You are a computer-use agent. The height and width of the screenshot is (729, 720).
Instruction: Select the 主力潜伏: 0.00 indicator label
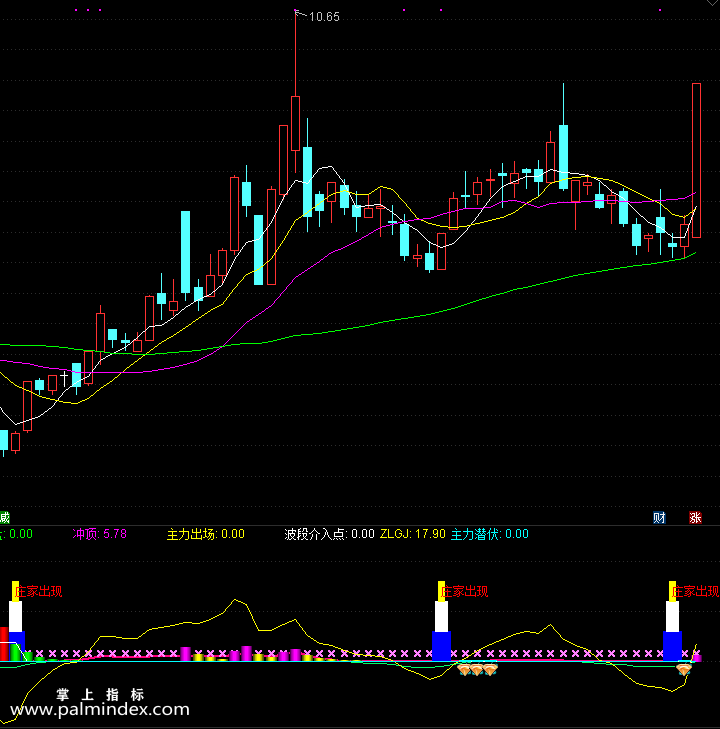pos(489,534)
